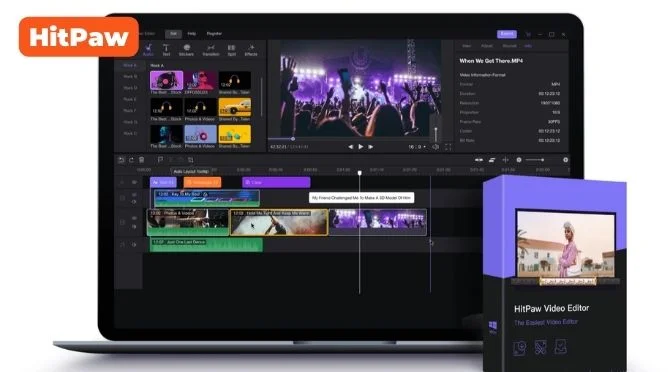Select the blue neon figure thumbnail
The image size is (670, 372).
166,135
